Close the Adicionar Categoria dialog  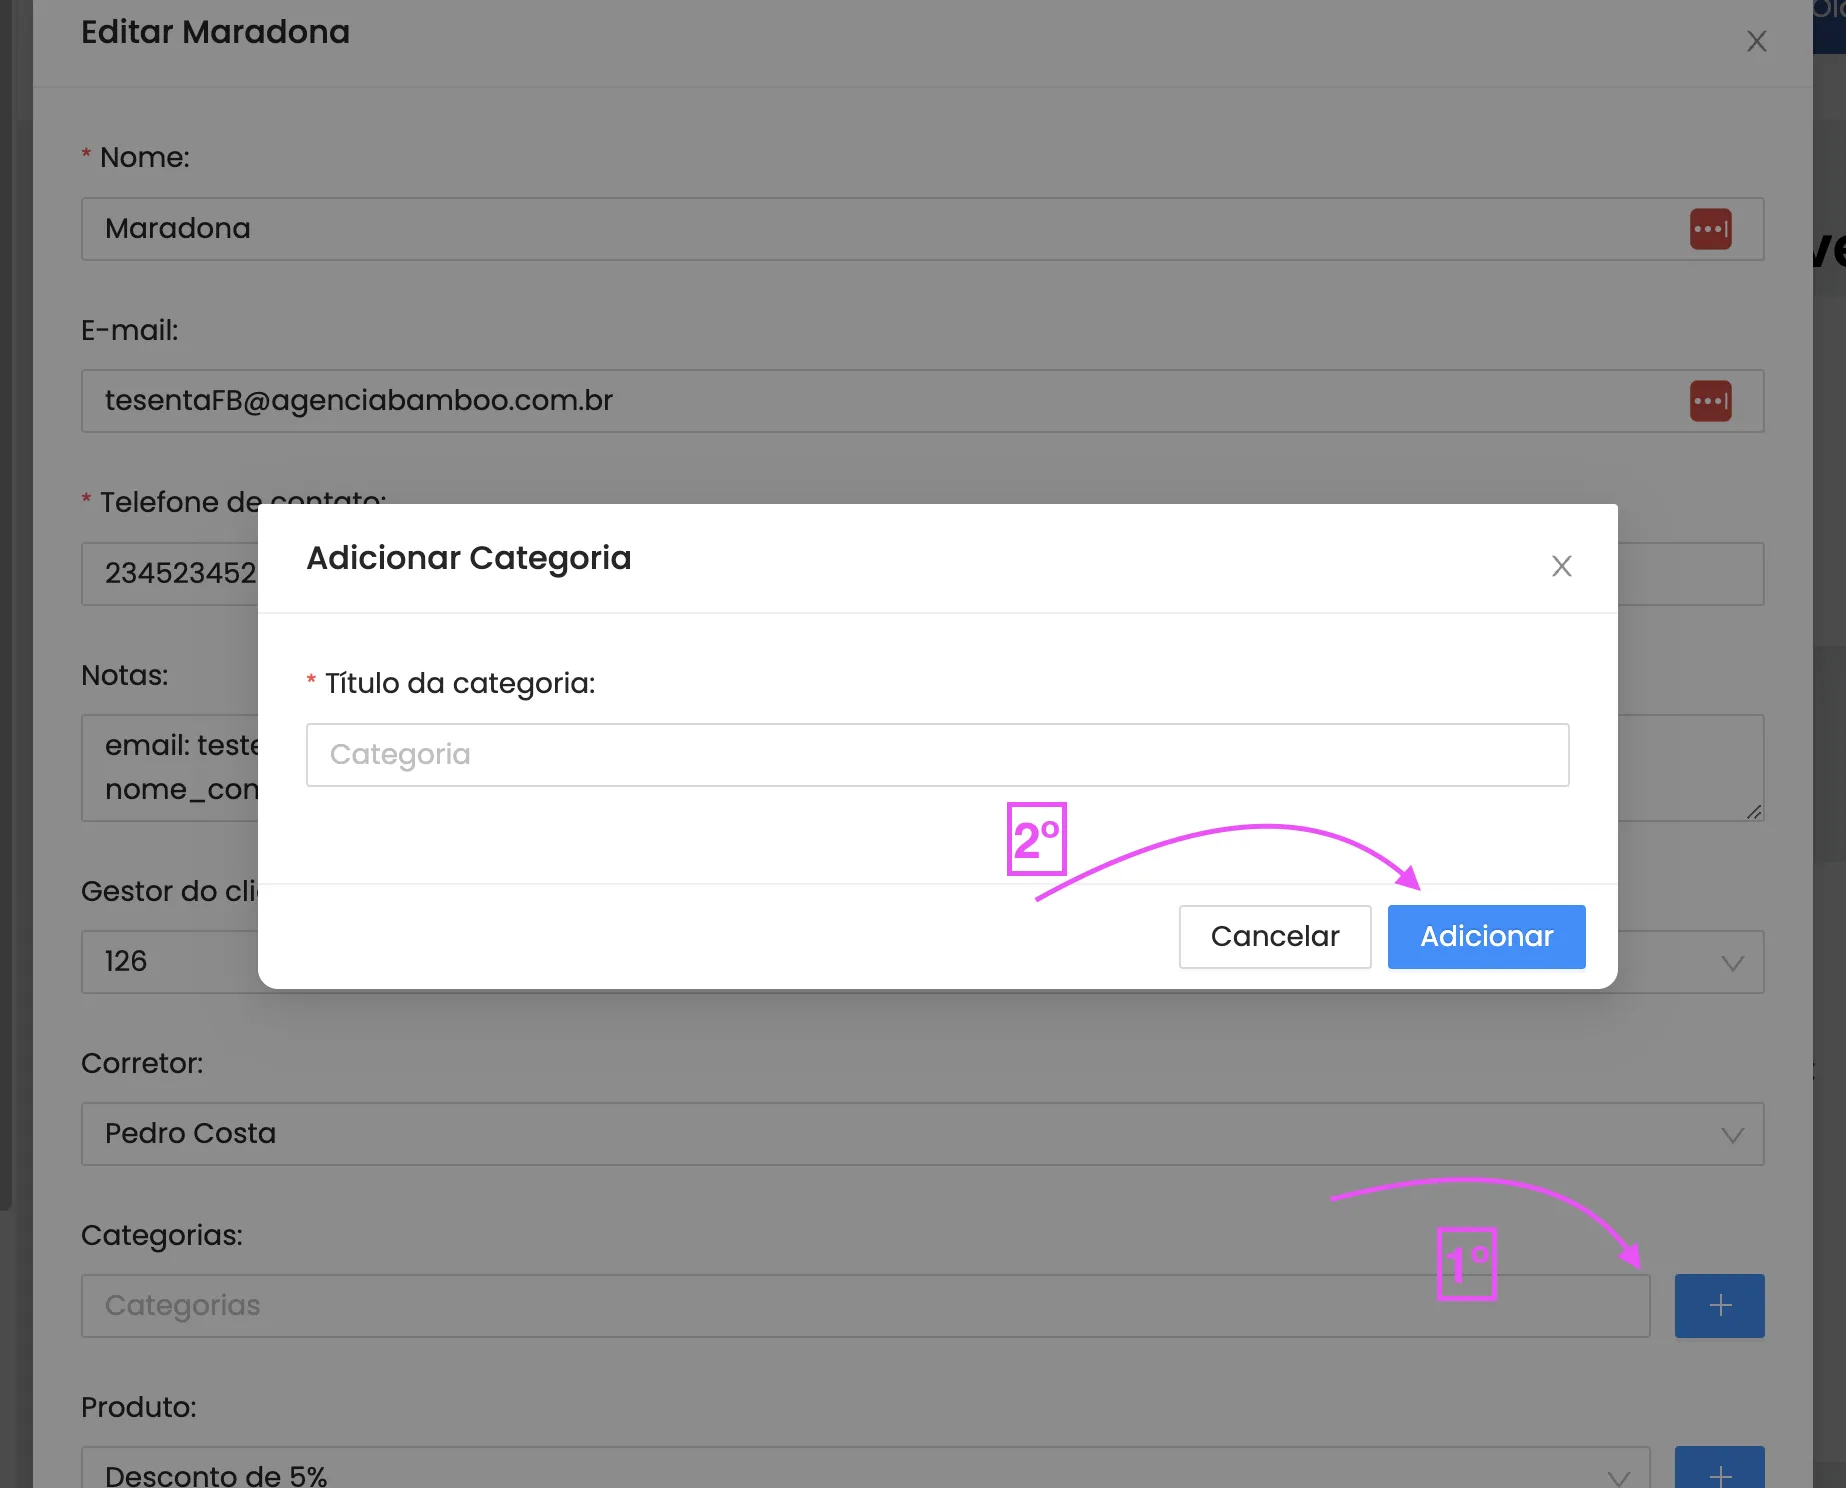[1562, 566]
